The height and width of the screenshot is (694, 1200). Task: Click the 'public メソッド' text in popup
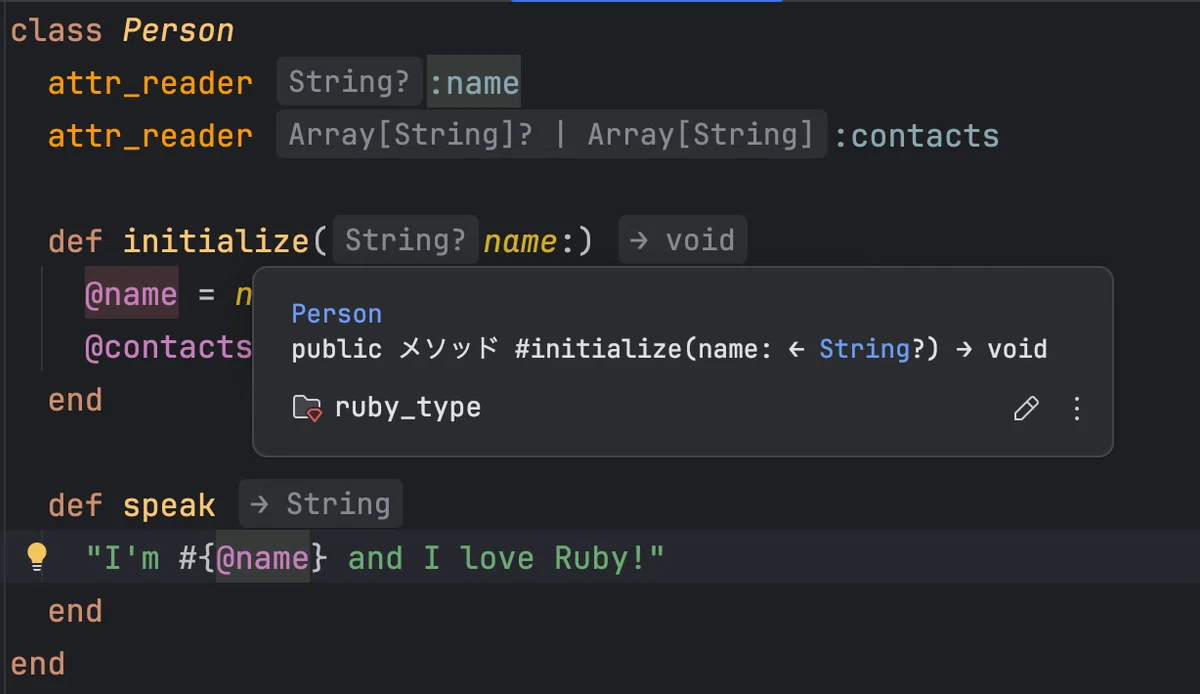[394, 349]
